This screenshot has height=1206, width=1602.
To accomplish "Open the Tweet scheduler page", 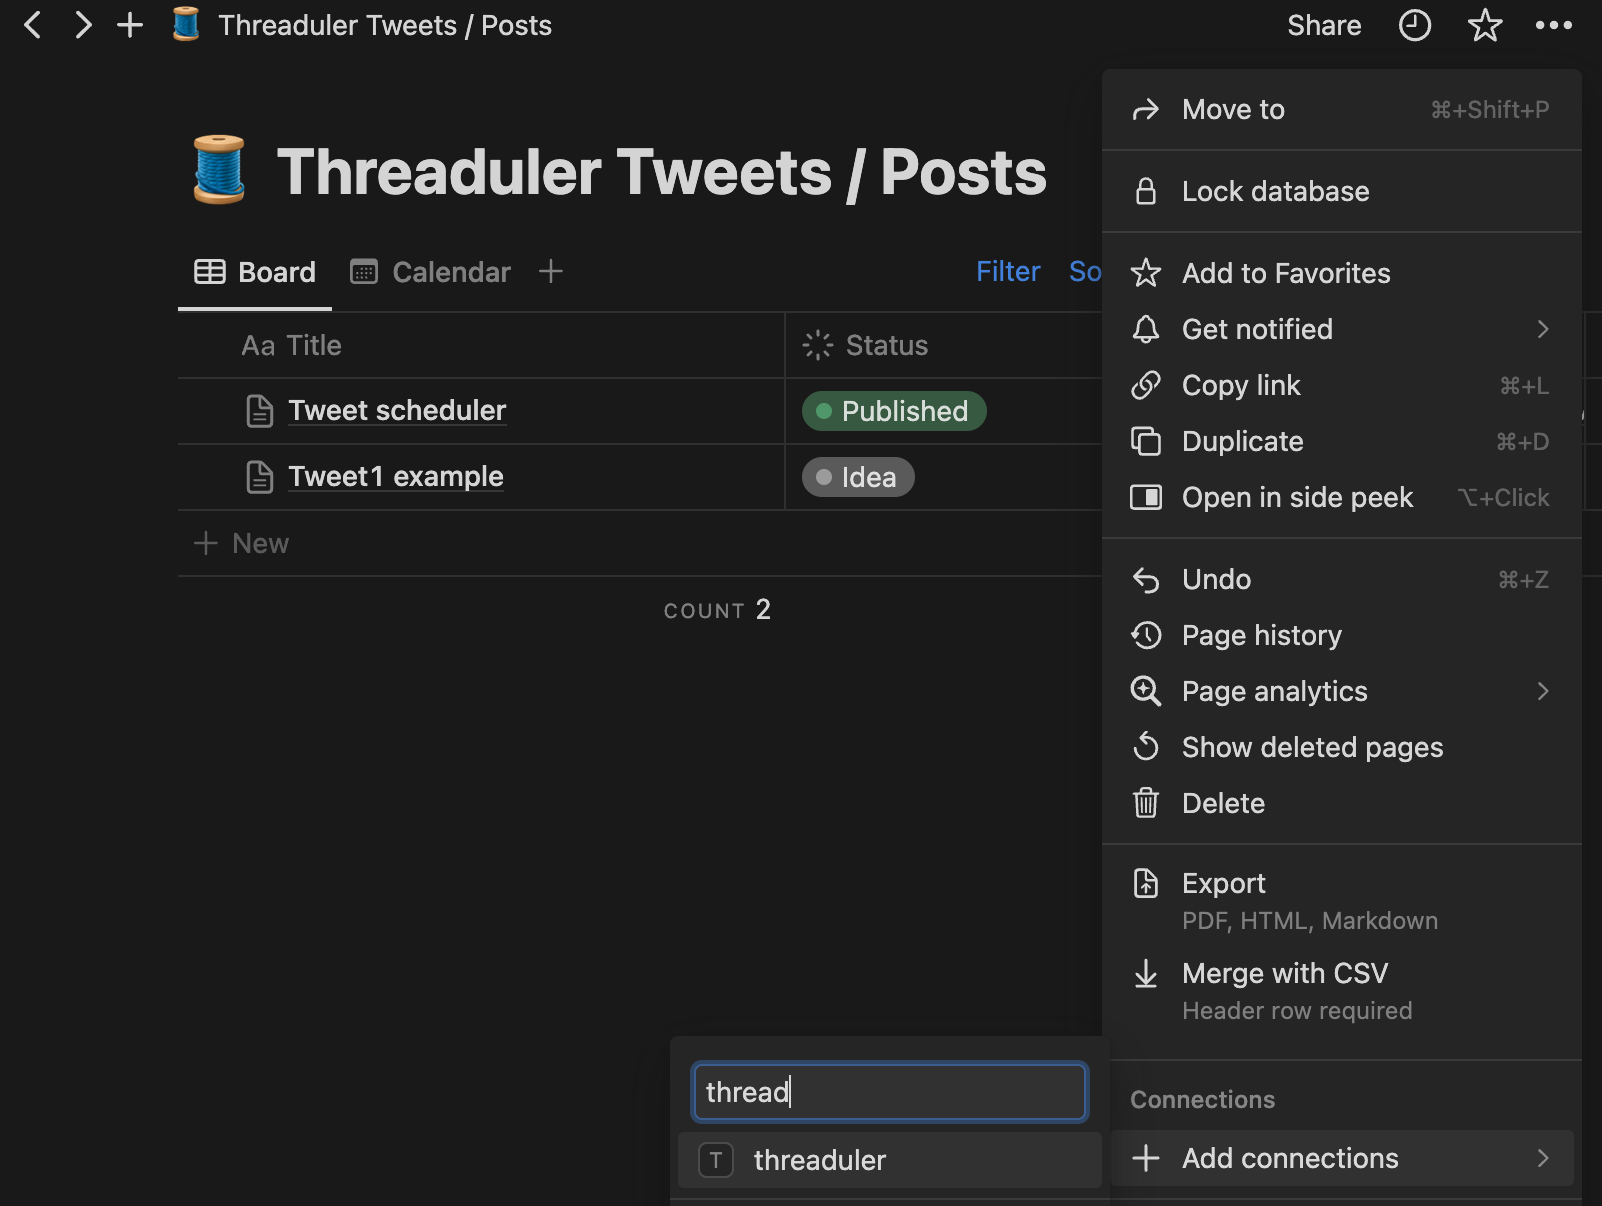I will 397,410.
